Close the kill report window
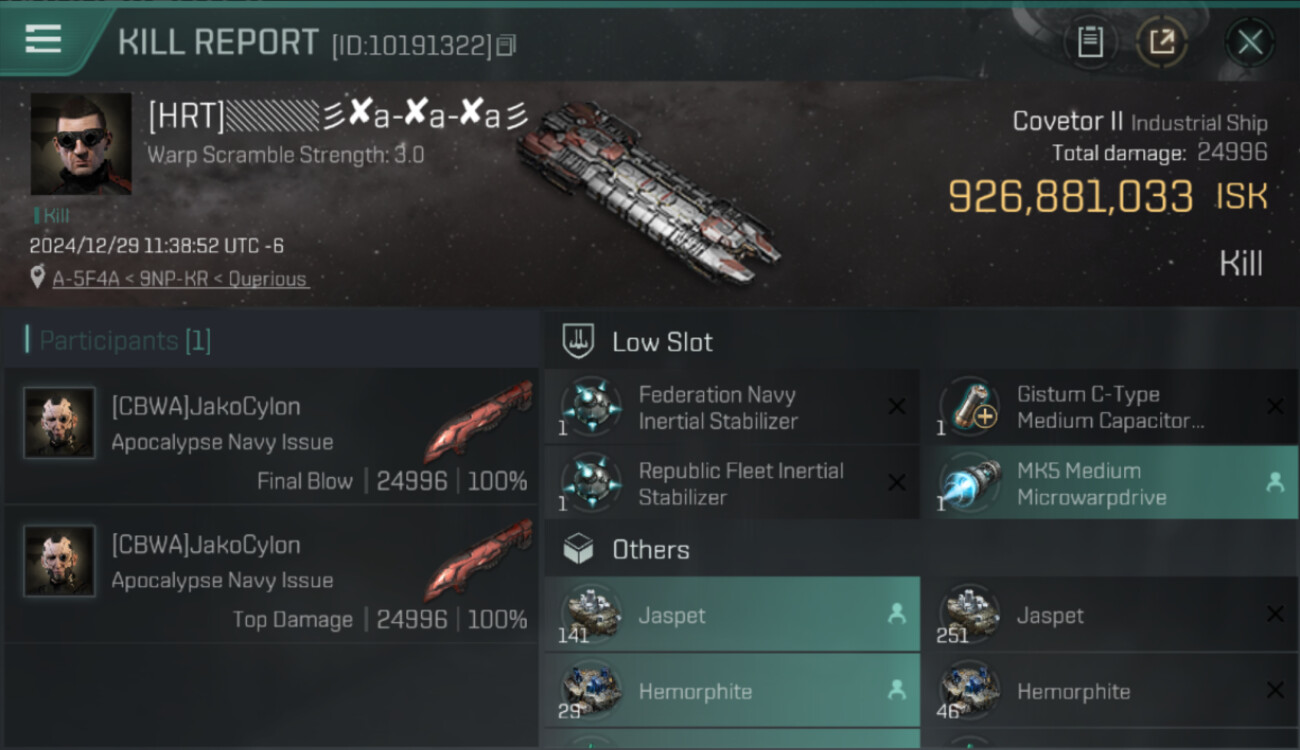This screenshot has width=1300, height=750. pos(1250,42)
